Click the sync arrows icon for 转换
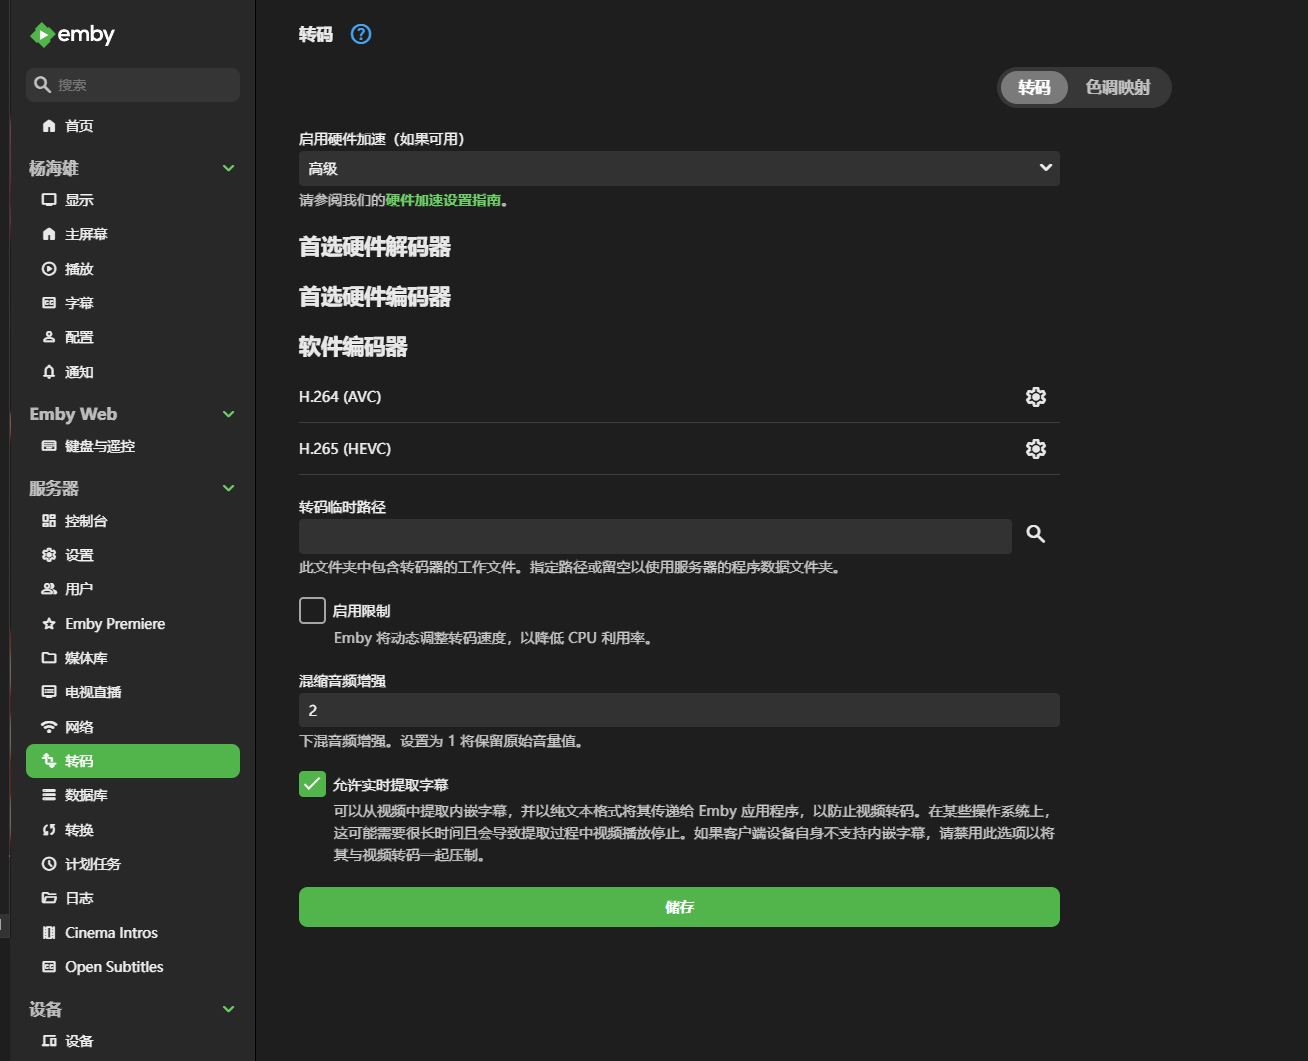The height and width of the screenshot is (1061, 1308). click(x=49, y=830)
